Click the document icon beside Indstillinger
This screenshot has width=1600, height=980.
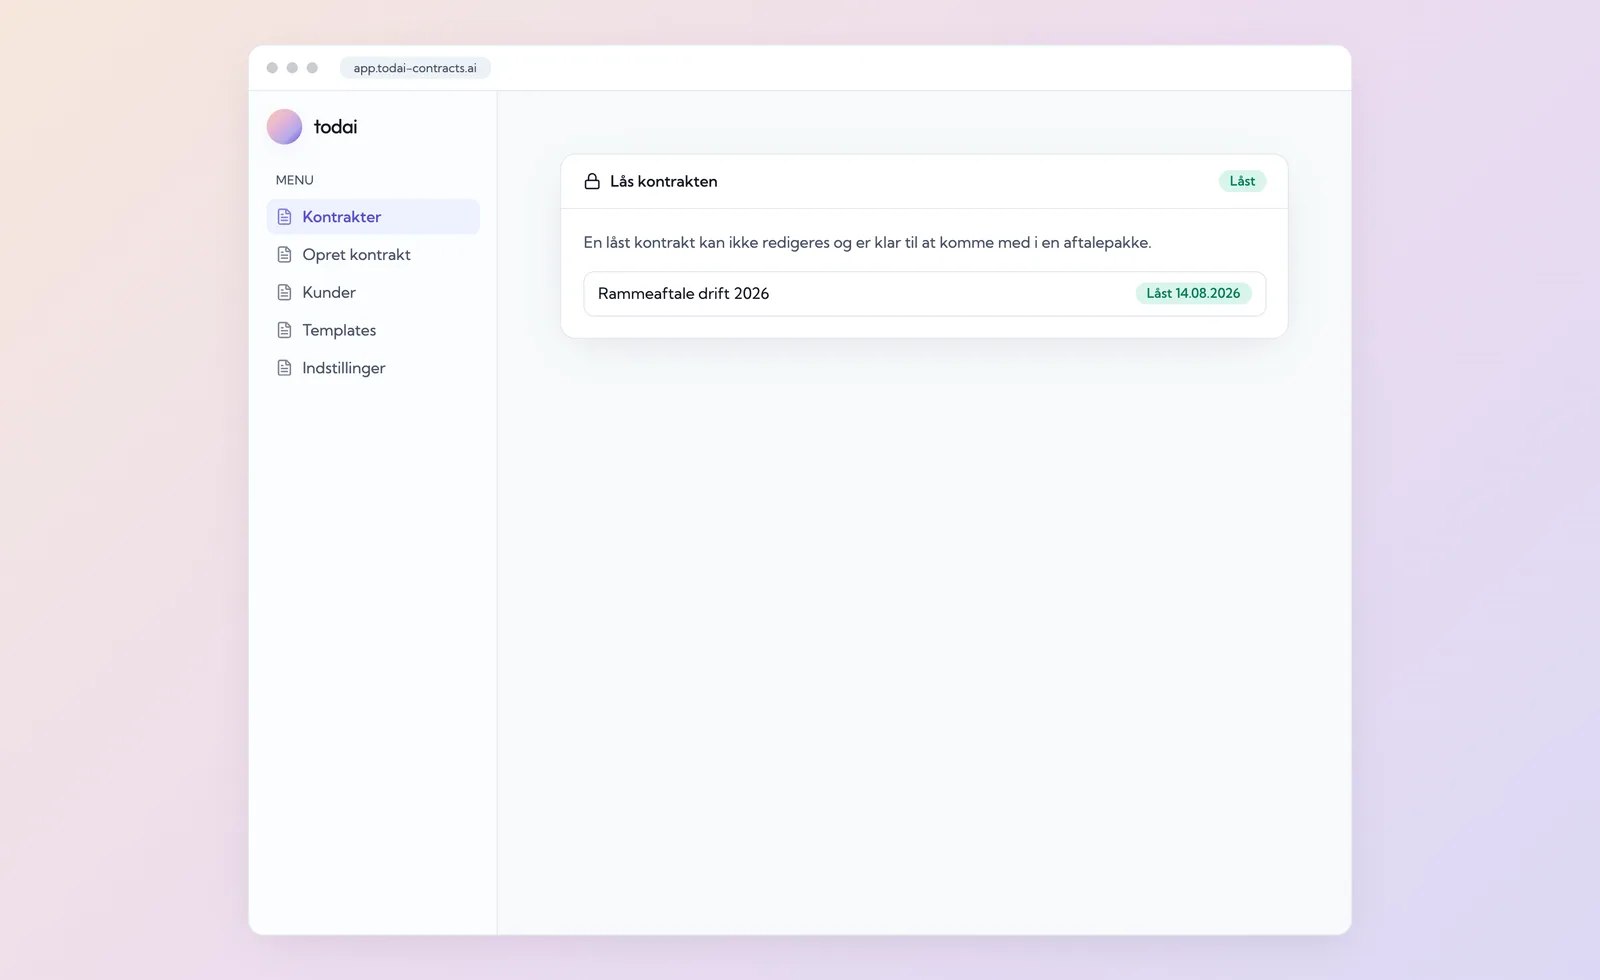tap(284, 368)
